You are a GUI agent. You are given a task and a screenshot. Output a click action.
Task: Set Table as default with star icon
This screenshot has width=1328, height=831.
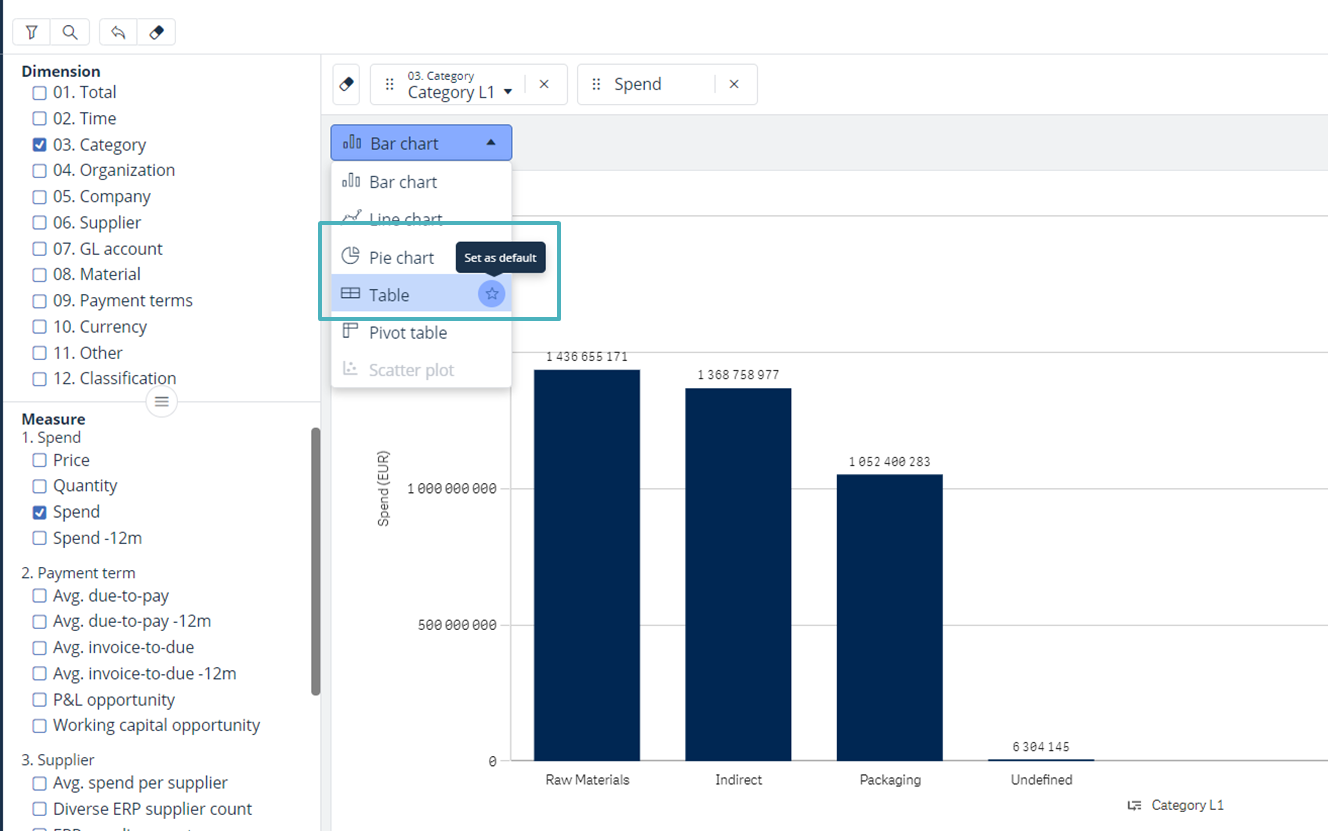(x=491, y=294)
